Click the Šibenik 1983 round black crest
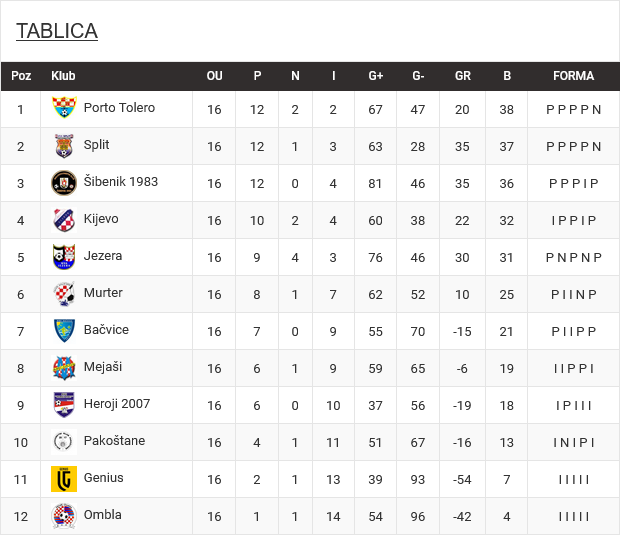The width and height of the screenshot is (620, 535). tap(64, 183)
